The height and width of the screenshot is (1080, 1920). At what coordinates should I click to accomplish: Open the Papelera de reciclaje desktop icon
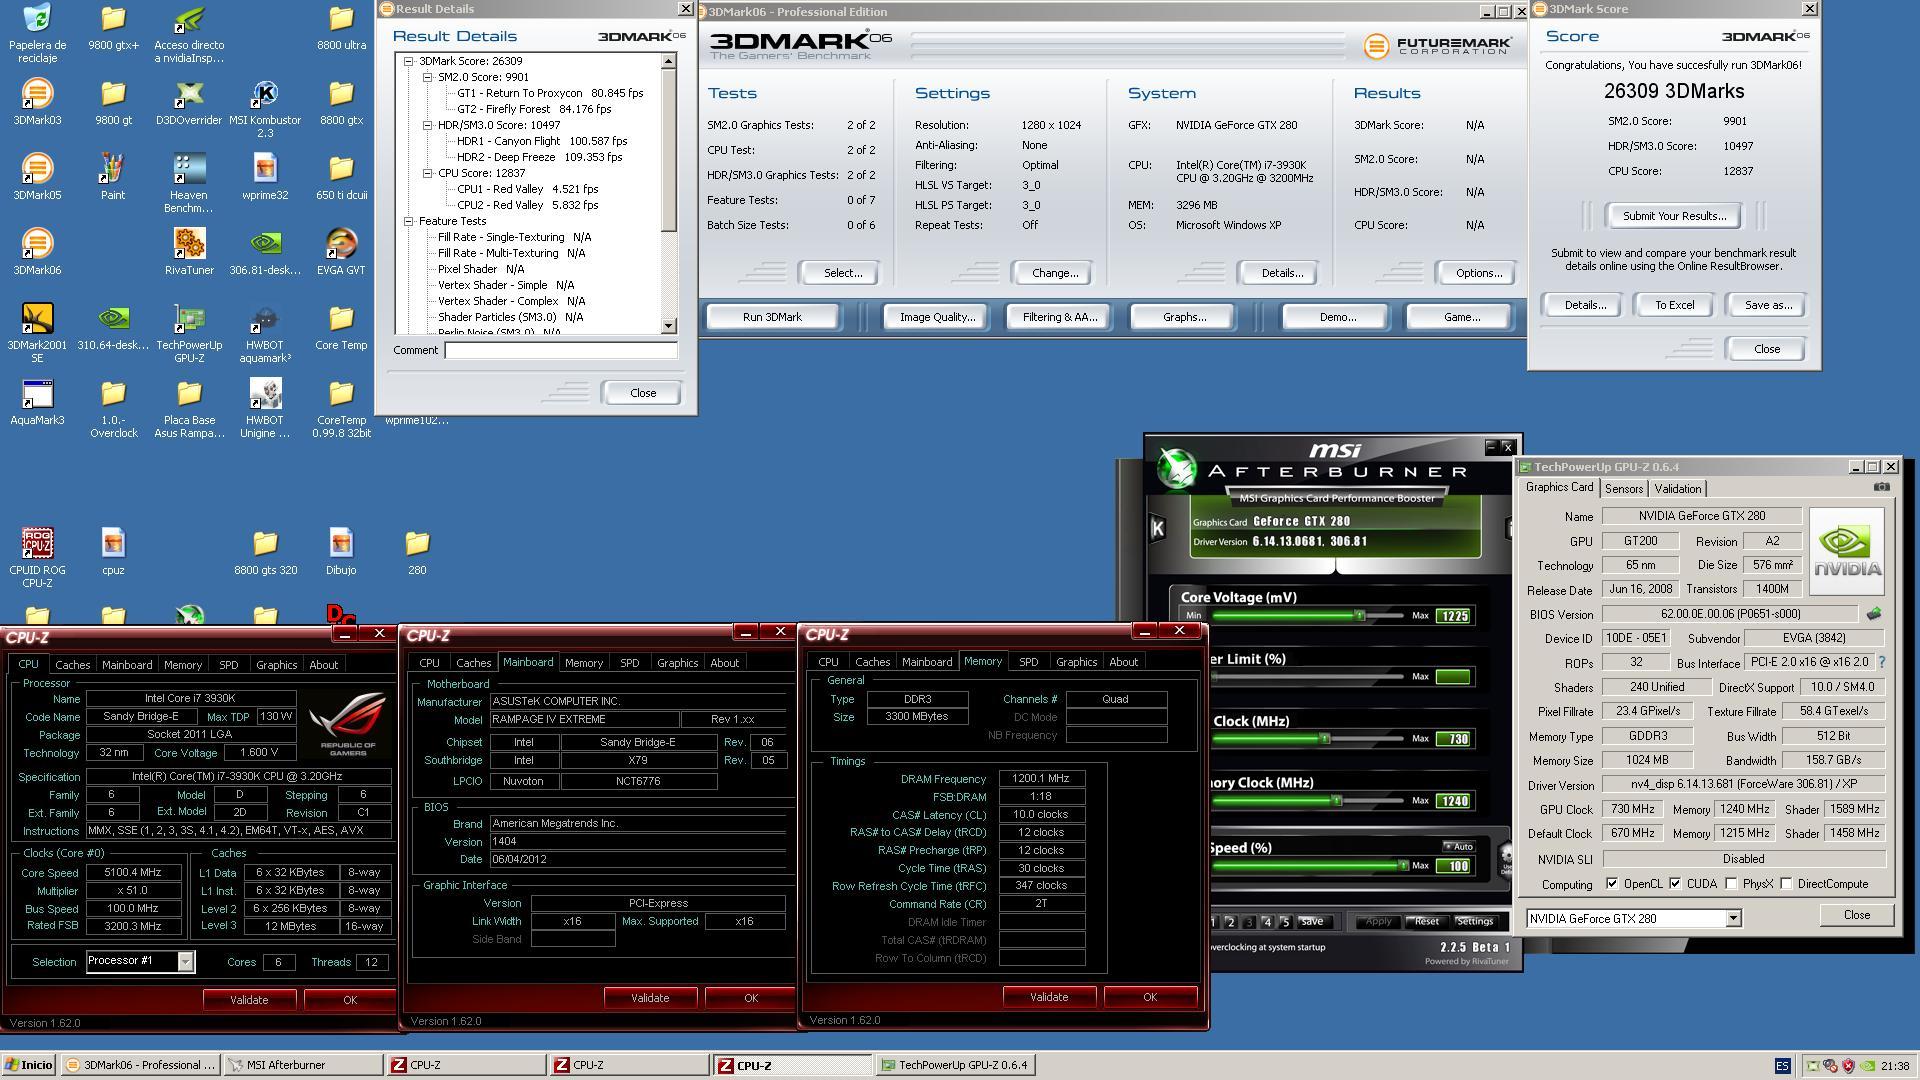pos(37,32)
